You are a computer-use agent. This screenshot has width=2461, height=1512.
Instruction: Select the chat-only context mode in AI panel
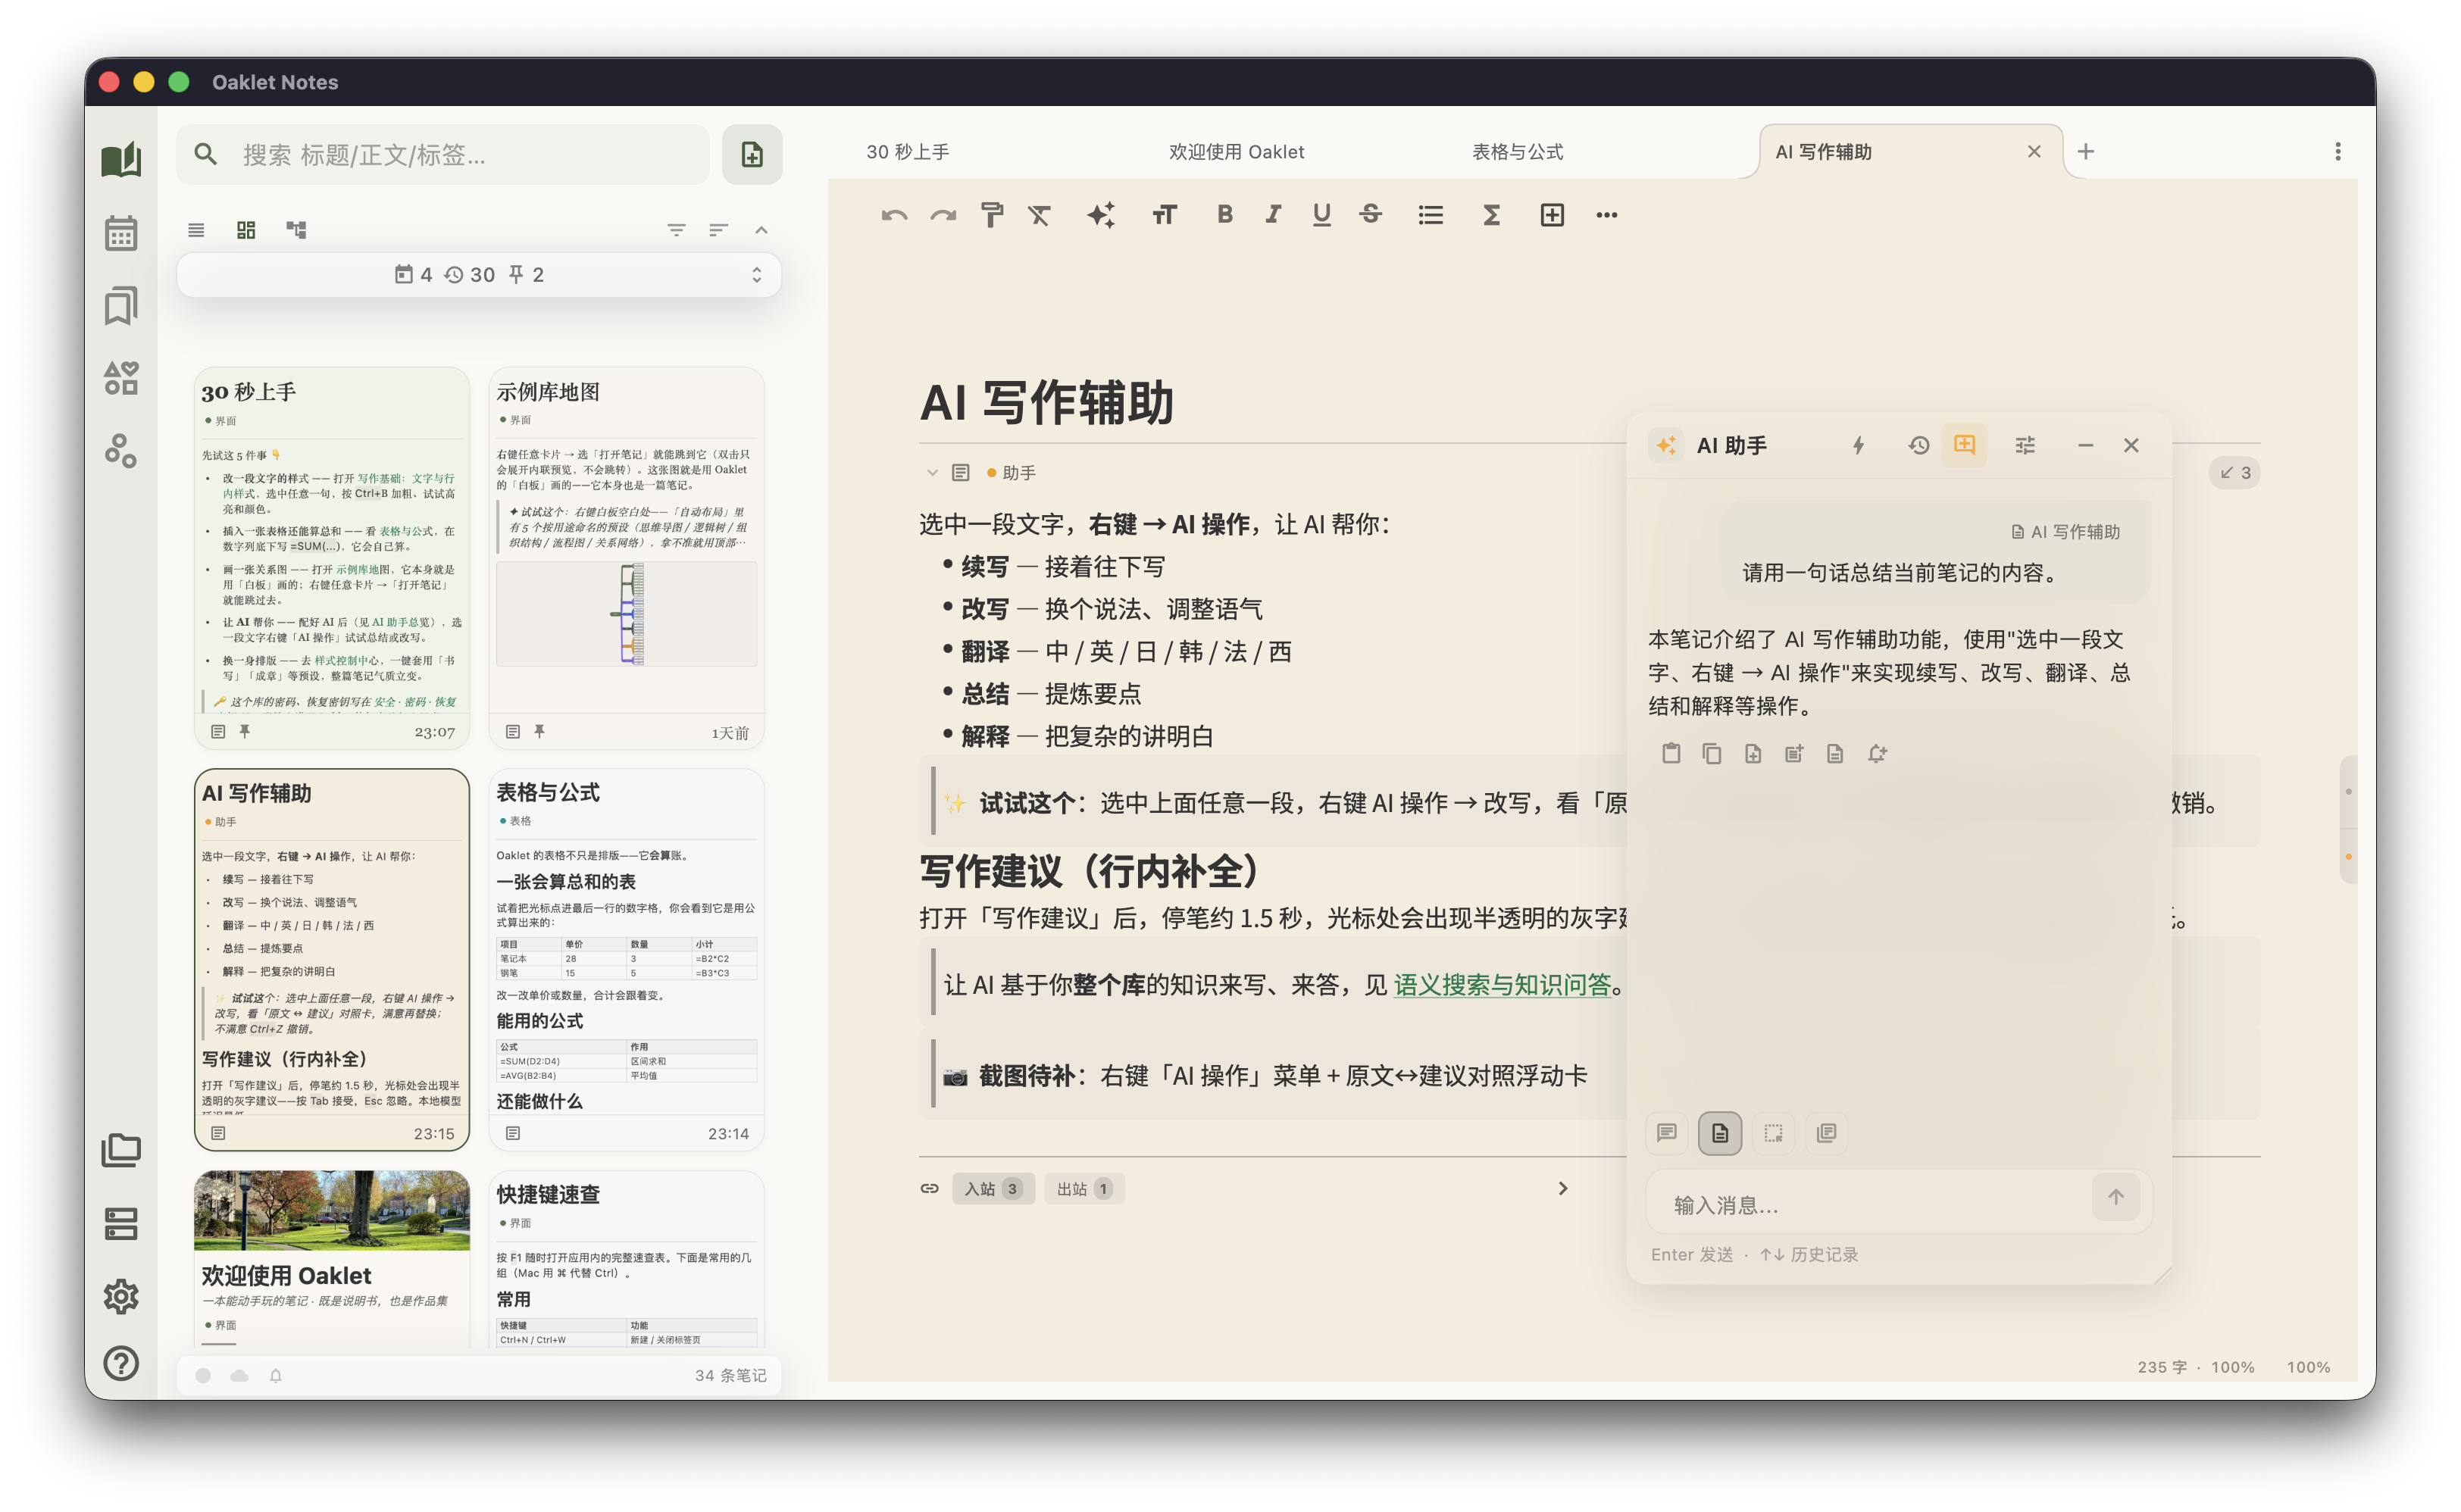[x=1667, y=1133]
